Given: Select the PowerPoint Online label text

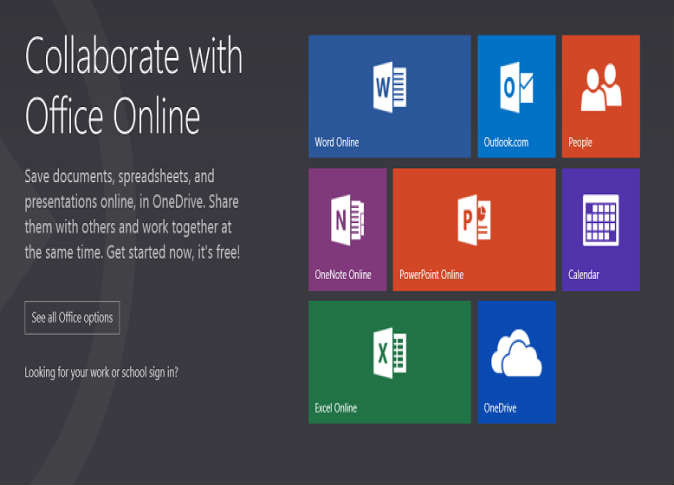Looking at the screenshot, I should pyautogui.click(x=432, y=275).
